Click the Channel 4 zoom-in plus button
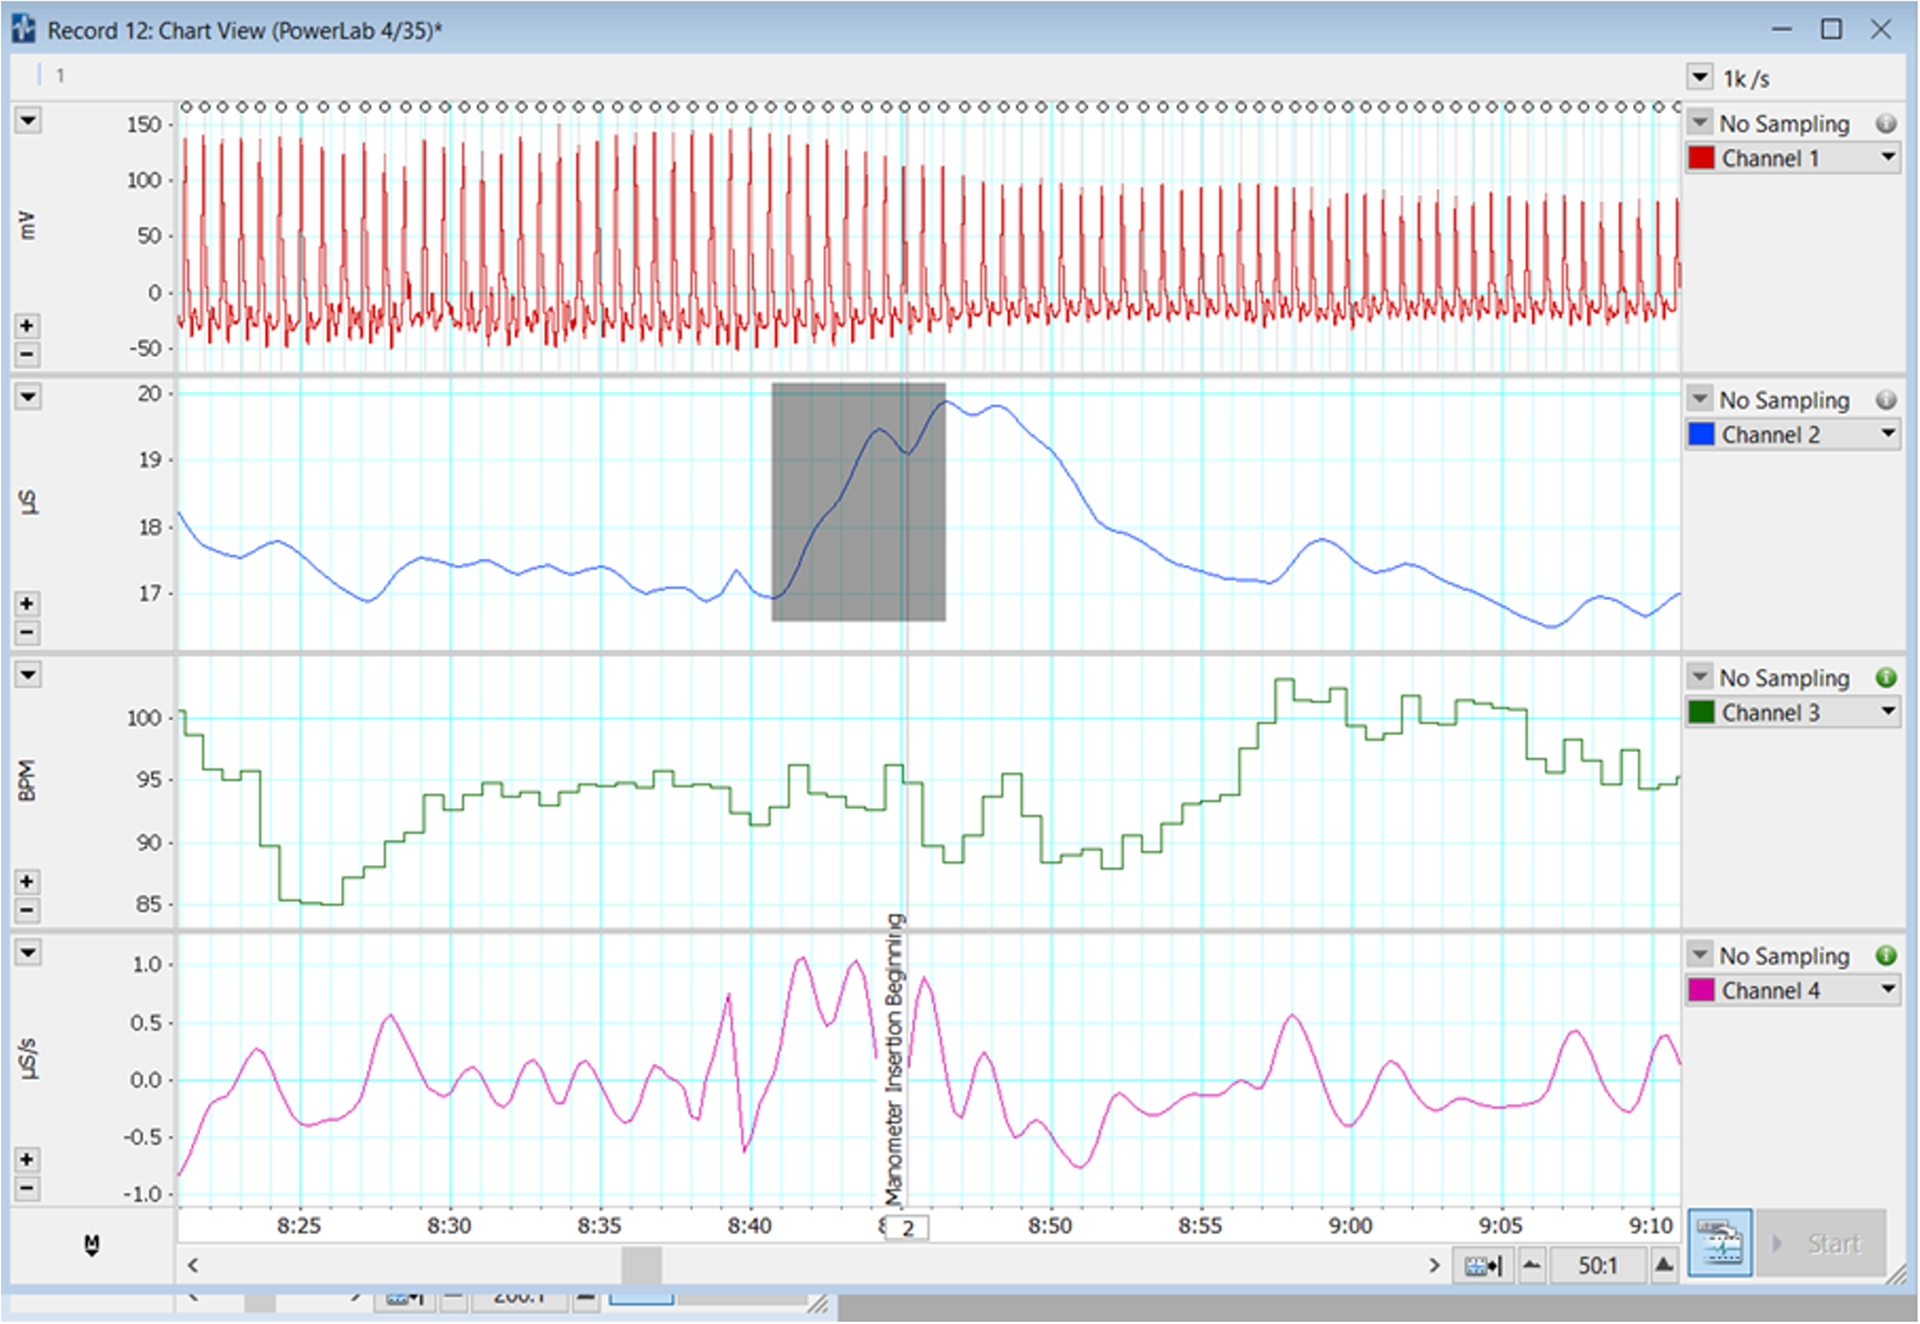The width and height of the screenshot is (1920, 1324). click(x=27, y=1160)
